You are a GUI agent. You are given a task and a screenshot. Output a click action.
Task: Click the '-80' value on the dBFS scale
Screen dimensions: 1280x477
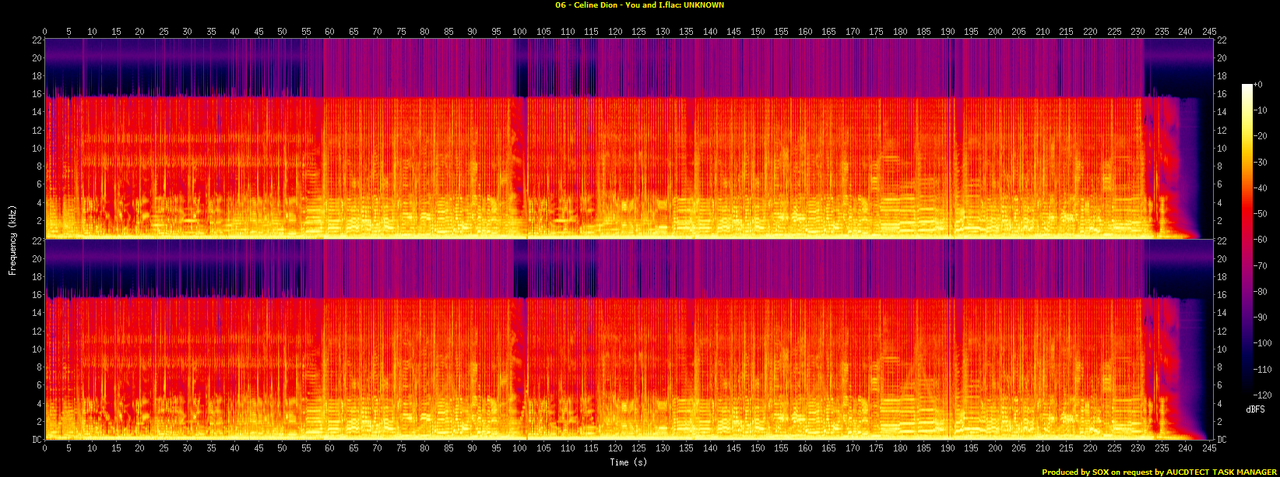(1263, 294)
